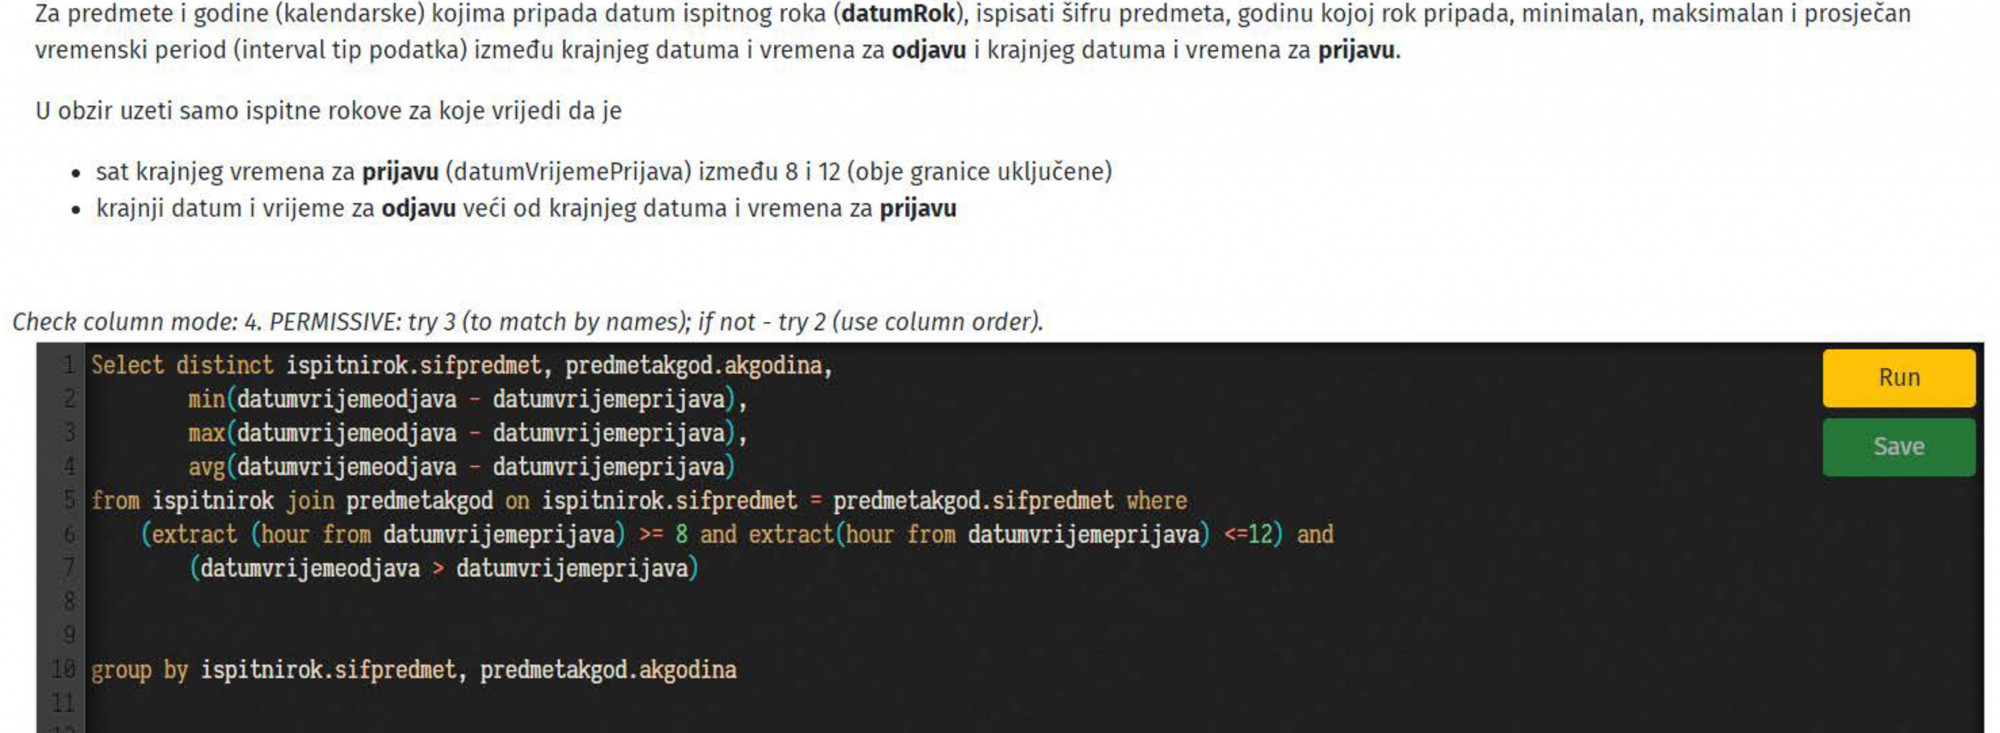Click line number 5 in the gutter
The height and width of the screenshot is (733, 2000).
[x=68, y=501]
